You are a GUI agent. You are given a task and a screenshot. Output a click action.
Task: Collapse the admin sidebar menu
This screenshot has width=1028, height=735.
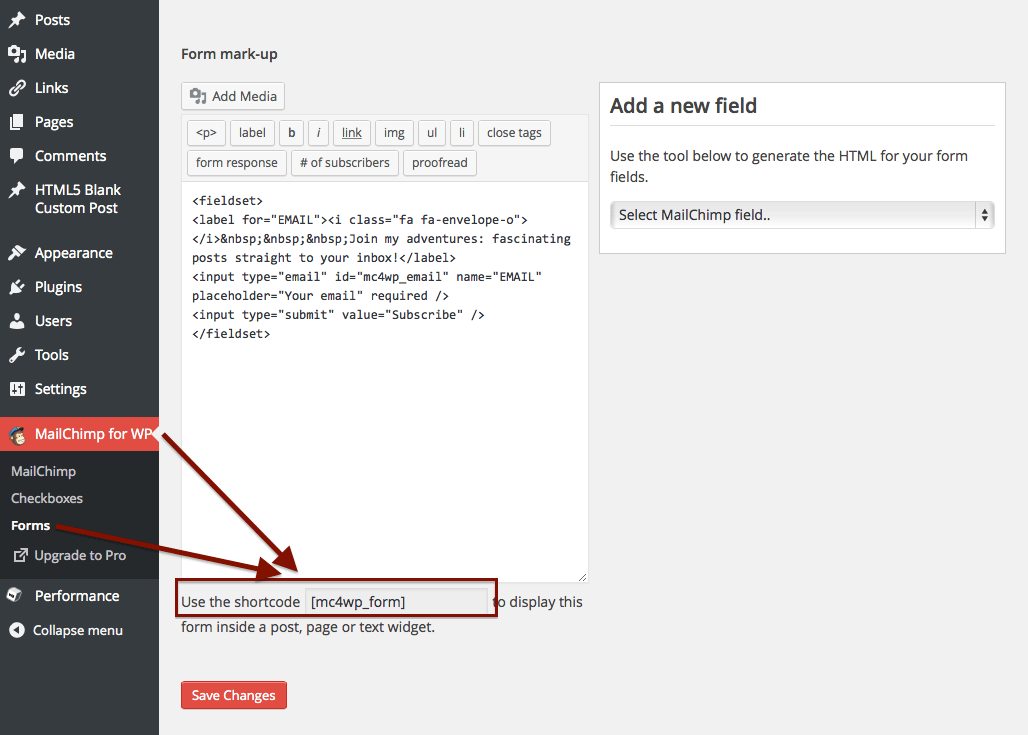click(66, 630)
